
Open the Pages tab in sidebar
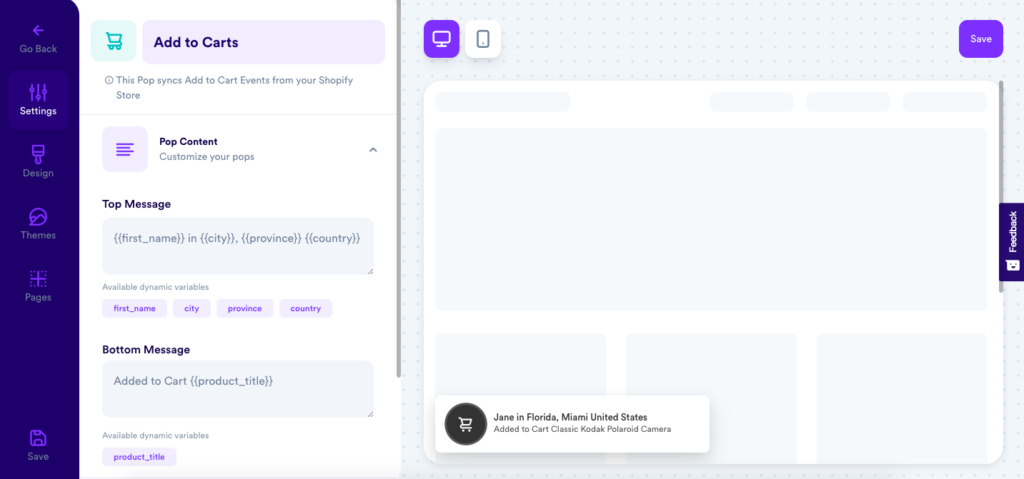(38, 286)
